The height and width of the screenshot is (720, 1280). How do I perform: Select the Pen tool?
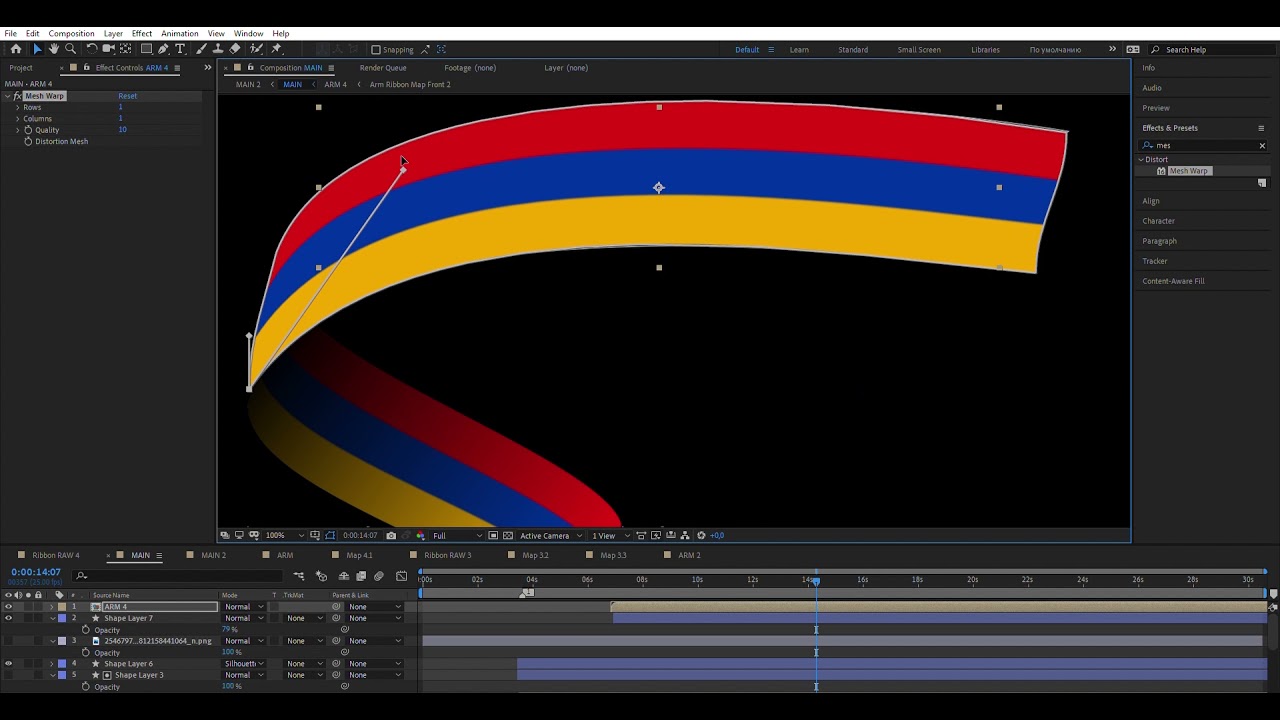coord(163,49)
